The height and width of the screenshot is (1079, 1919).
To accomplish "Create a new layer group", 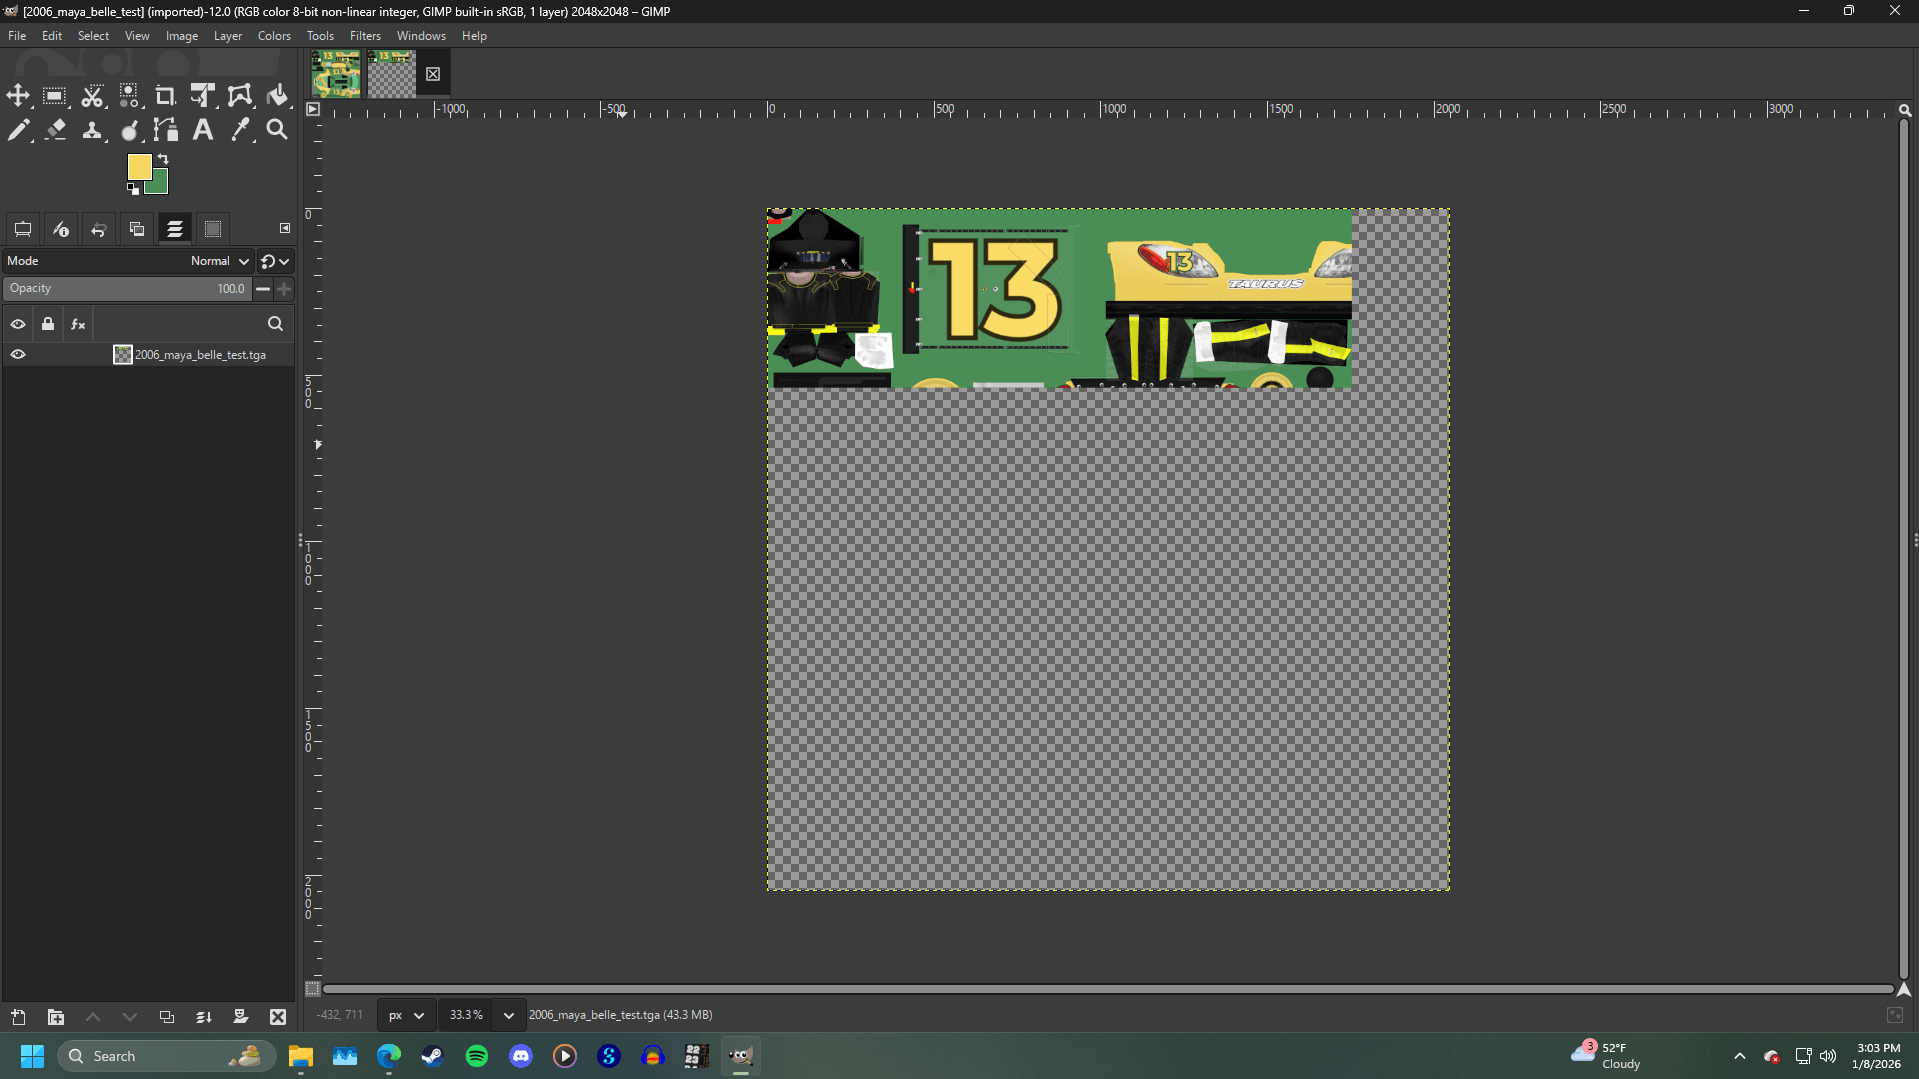I will (x=56, y=1017).
